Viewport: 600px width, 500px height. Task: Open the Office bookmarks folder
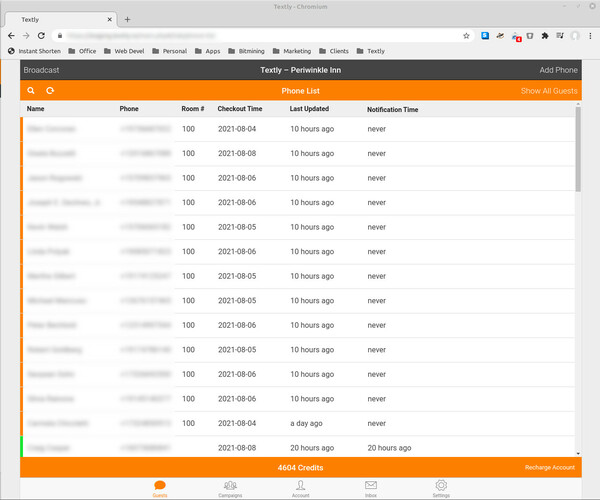[82, 51]
